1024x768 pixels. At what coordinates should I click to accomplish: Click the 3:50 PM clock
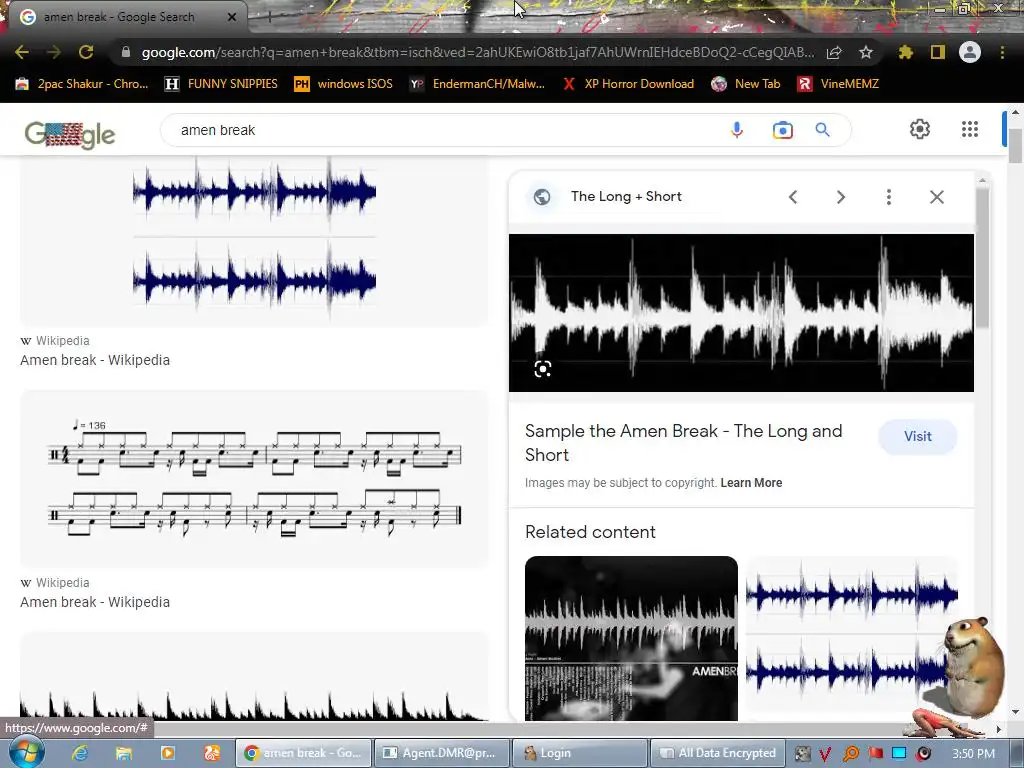click(x=974, y=754)
